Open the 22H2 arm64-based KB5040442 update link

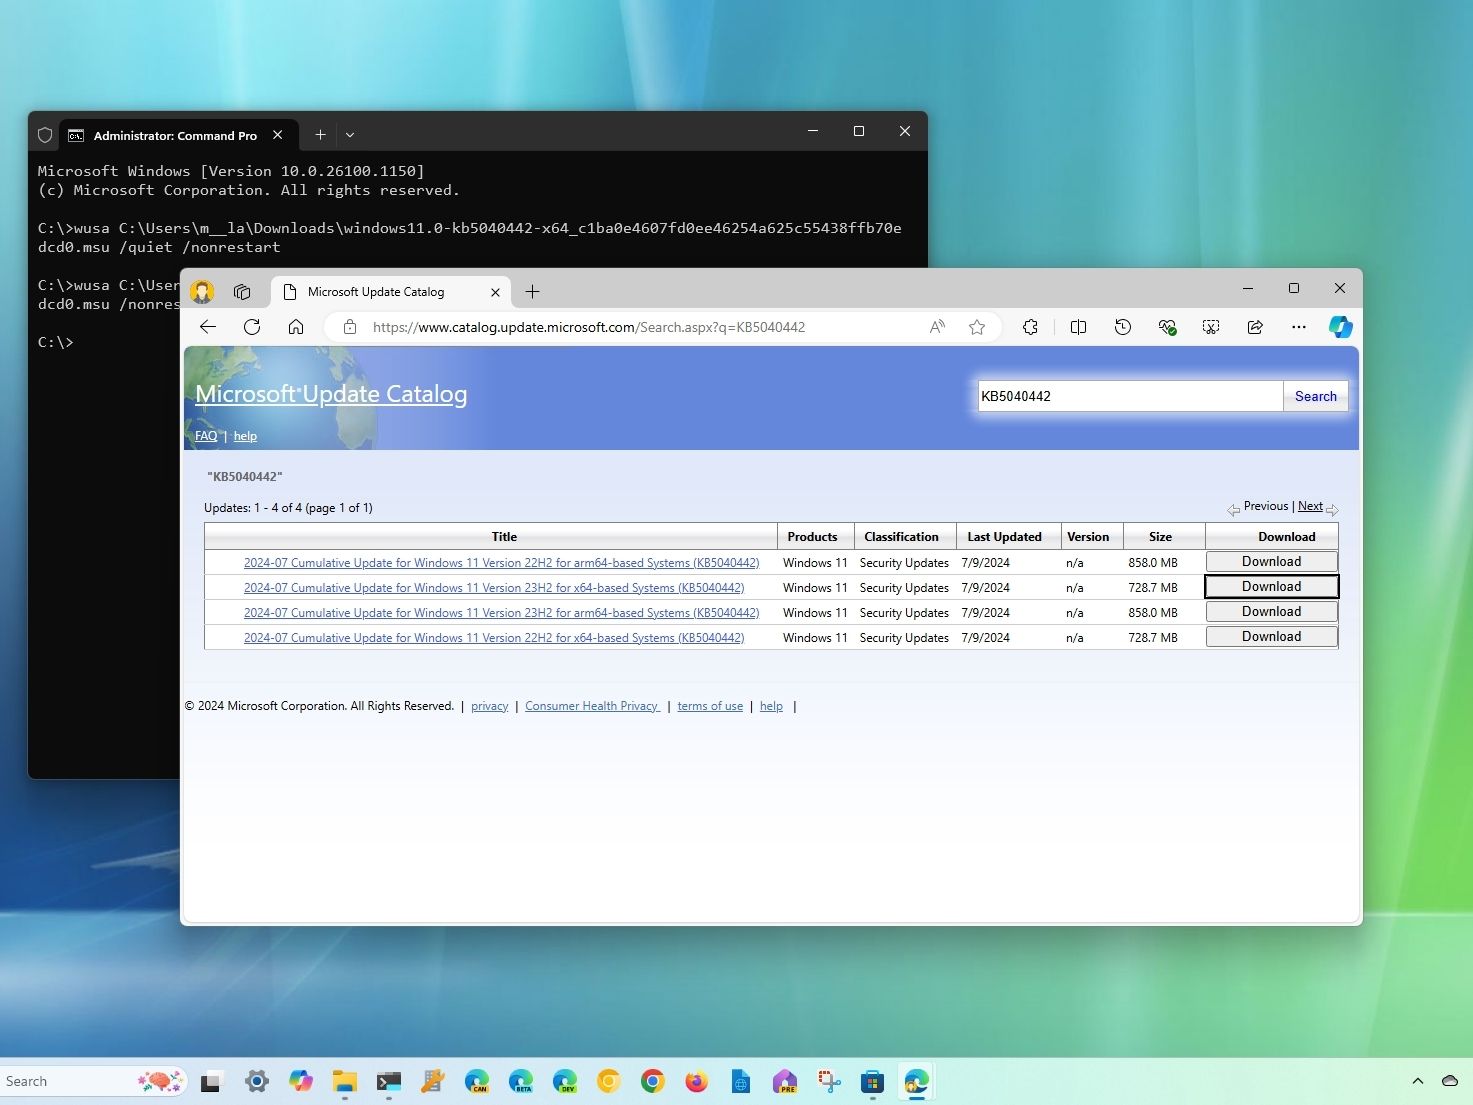[501, 563]
